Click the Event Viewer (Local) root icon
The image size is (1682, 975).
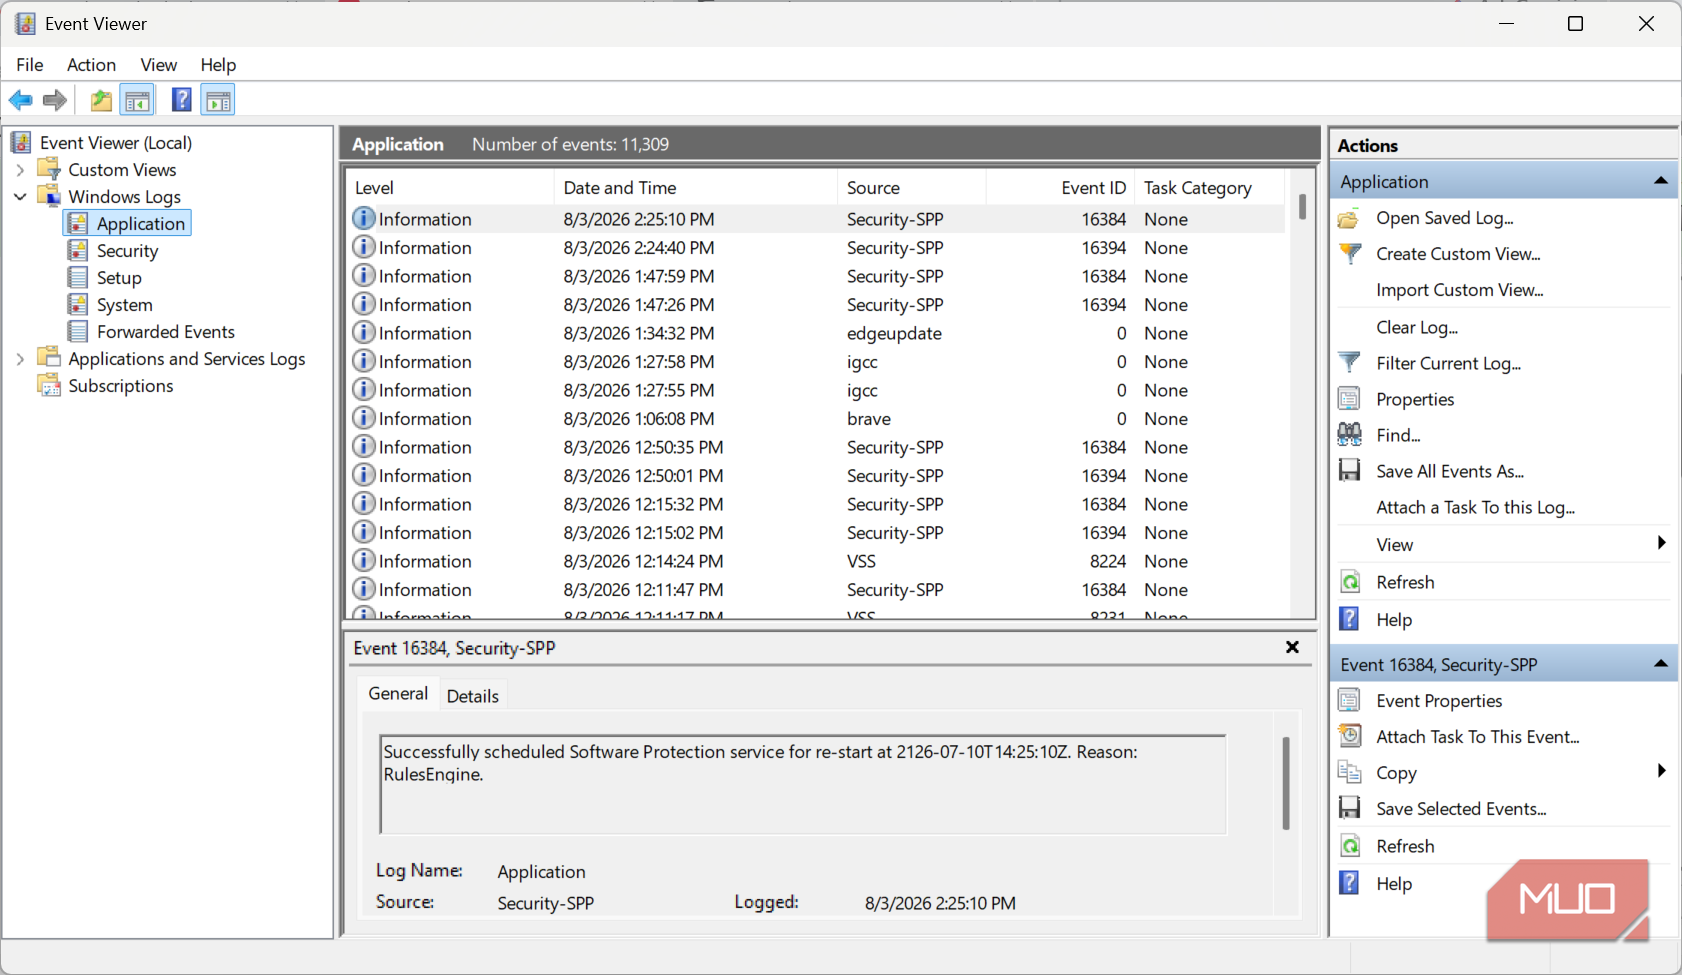(x=21, y=142)
